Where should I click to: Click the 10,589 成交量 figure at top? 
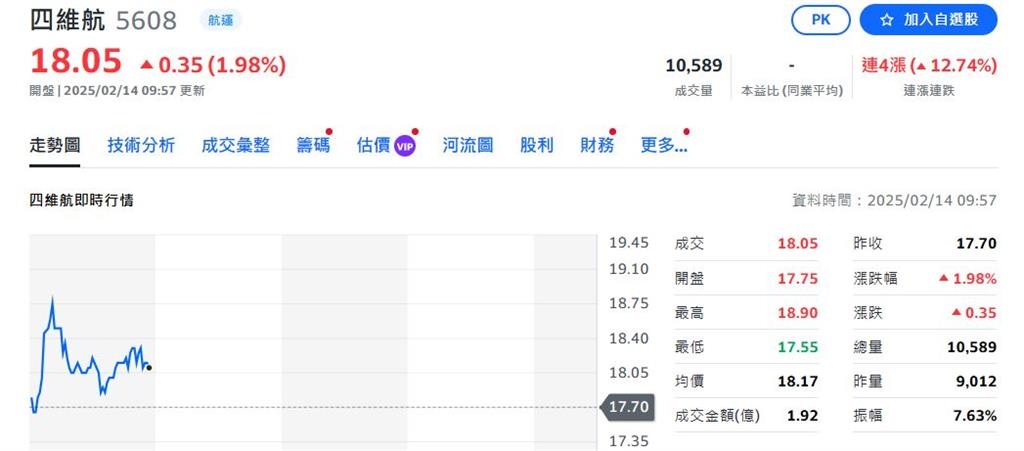[693, 66]
